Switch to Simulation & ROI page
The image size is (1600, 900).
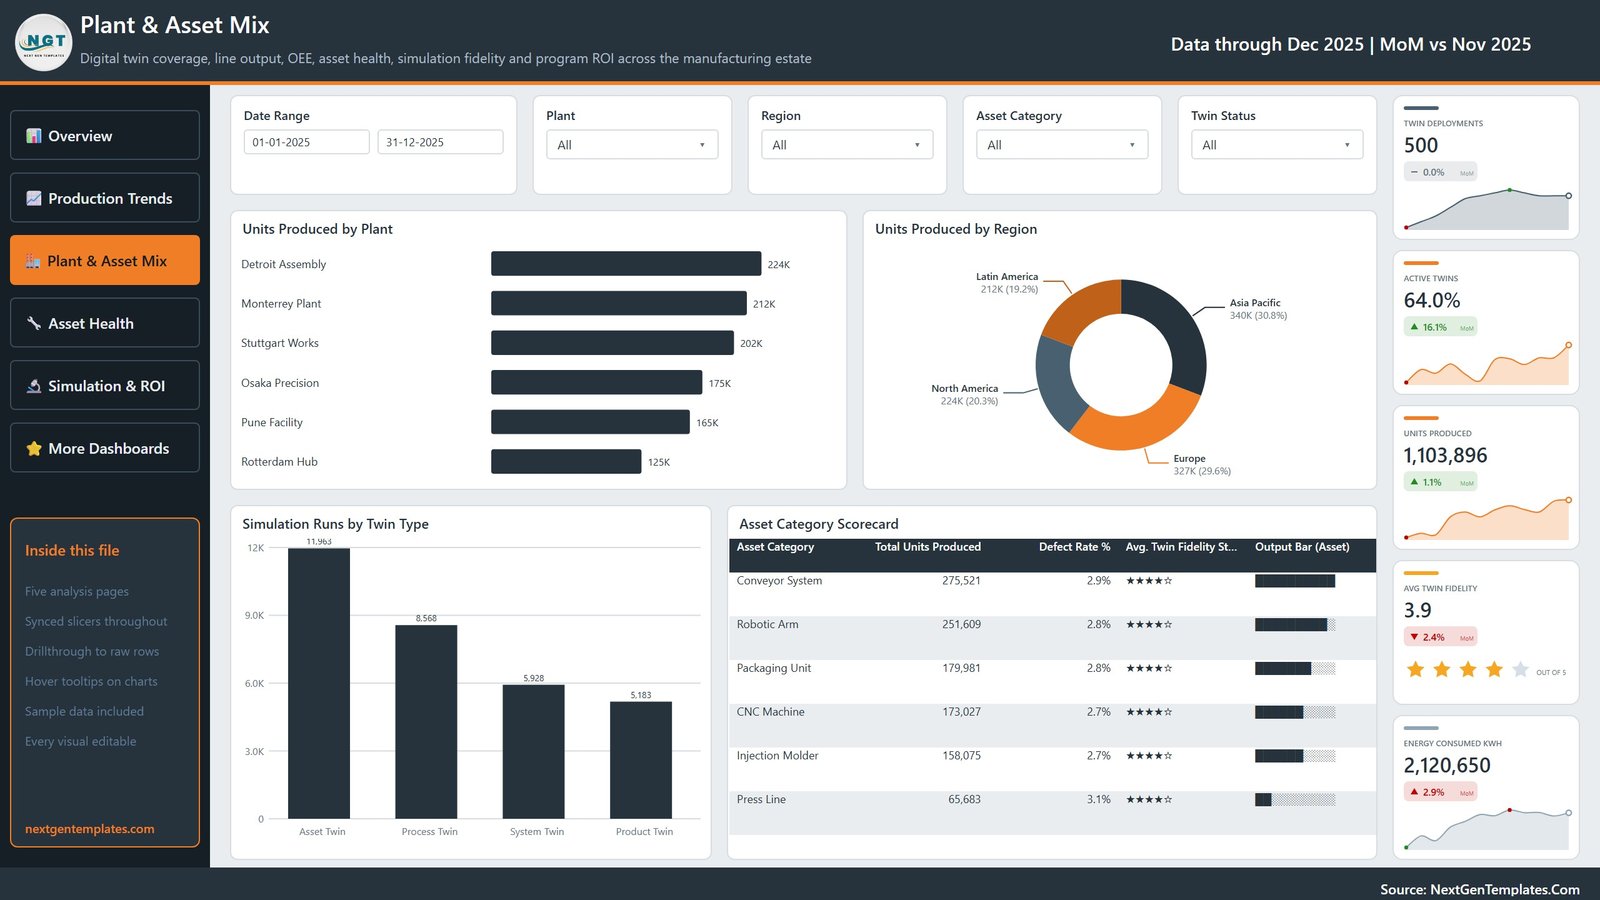105,385
